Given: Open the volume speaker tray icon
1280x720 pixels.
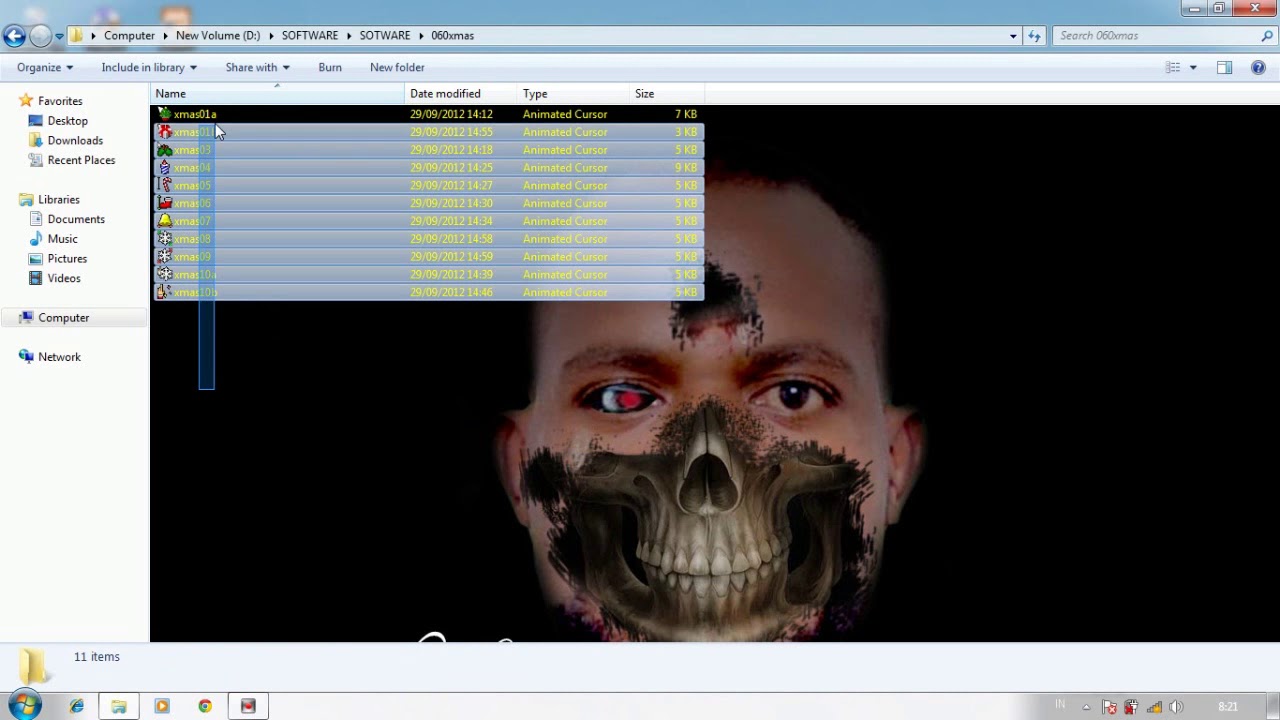Looking at the screenshot, I should click(x=1176, y=707).
